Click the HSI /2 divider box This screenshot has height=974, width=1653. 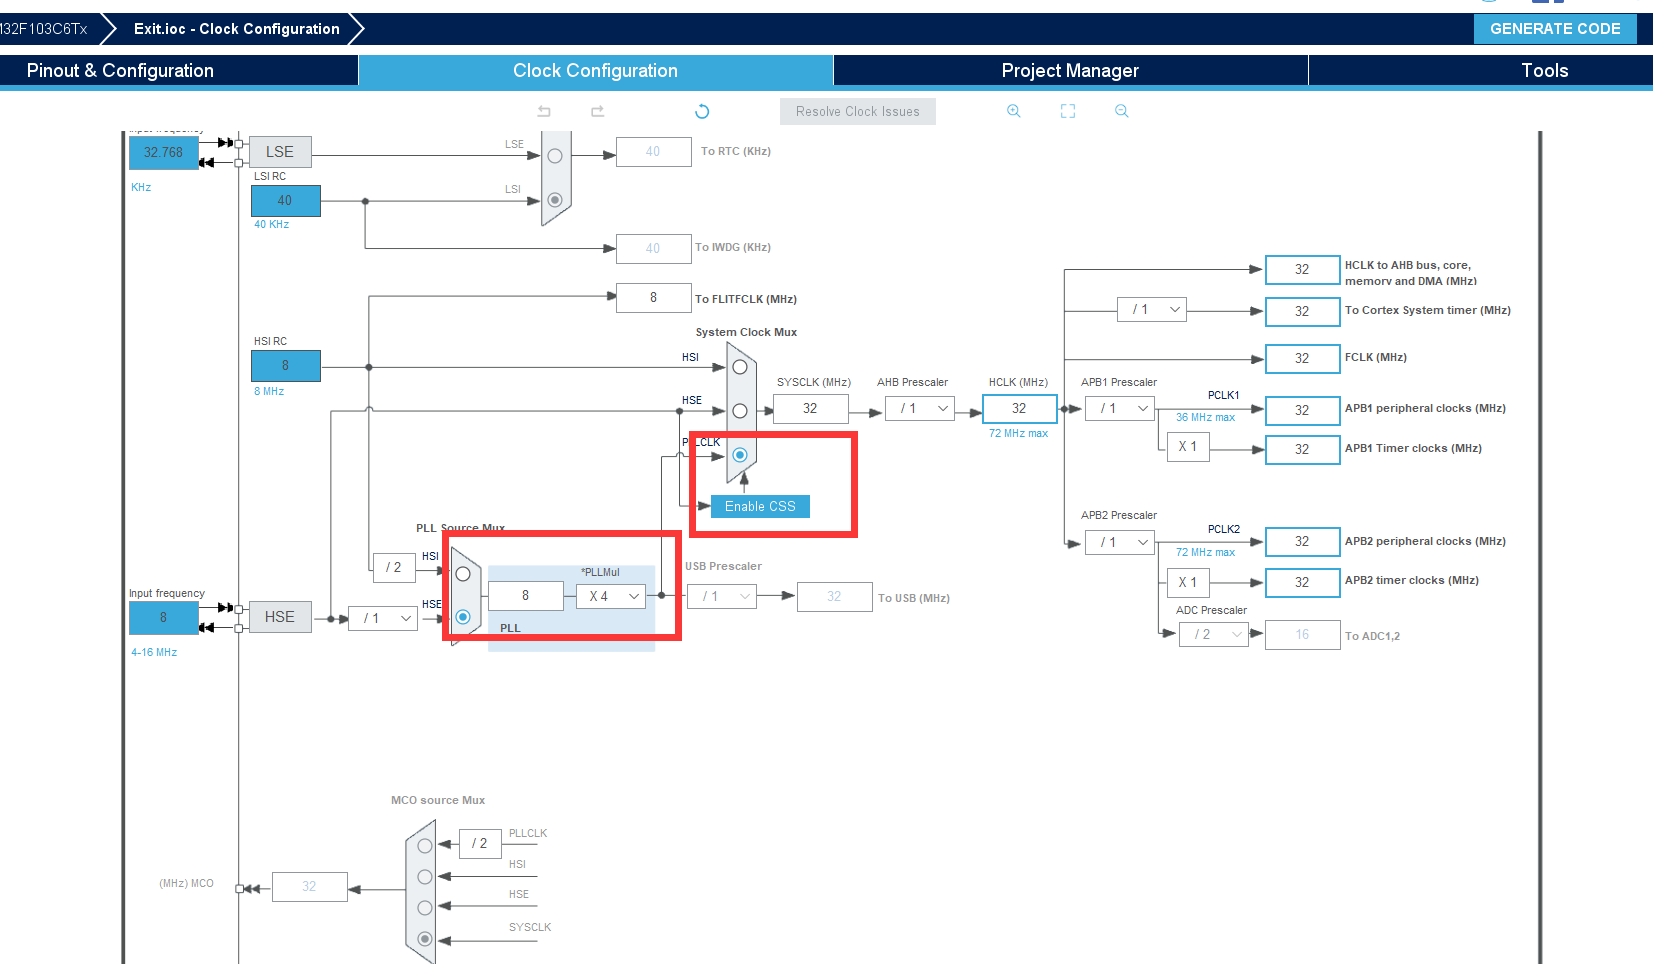coord(394,567)
